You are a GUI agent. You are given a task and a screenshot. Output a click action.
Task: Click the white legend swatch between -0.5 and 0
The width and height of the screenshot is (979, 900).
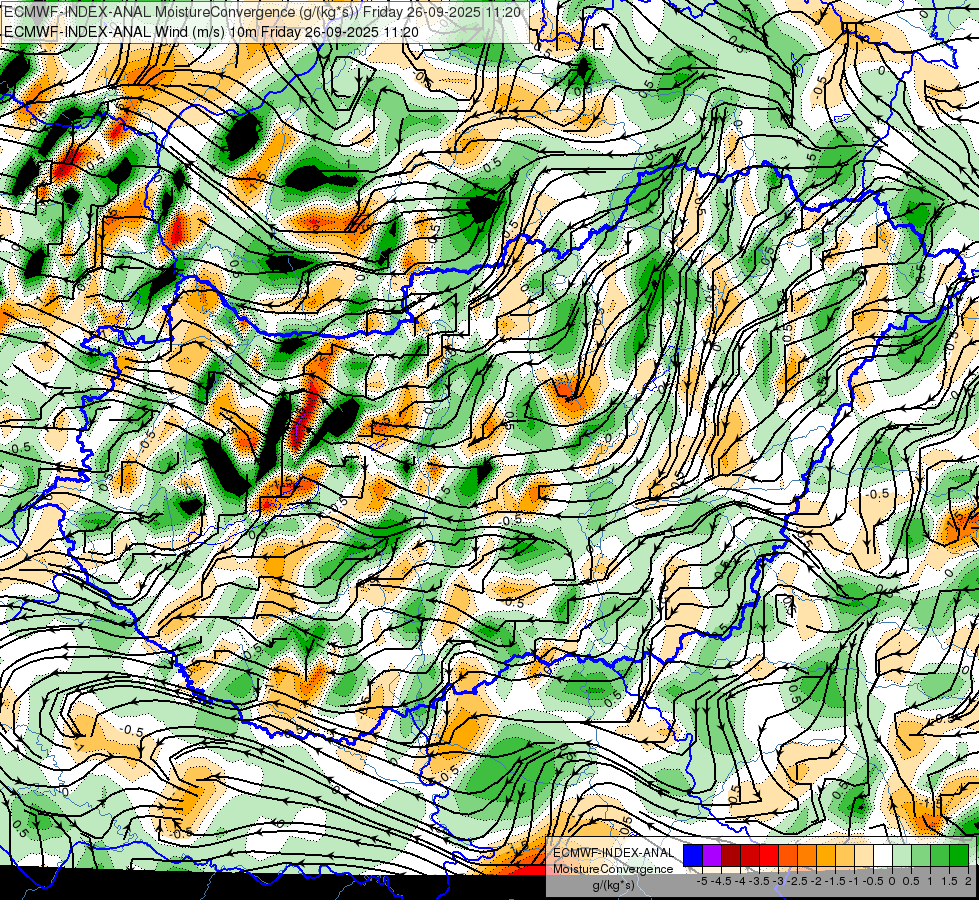tap(883, 855)
